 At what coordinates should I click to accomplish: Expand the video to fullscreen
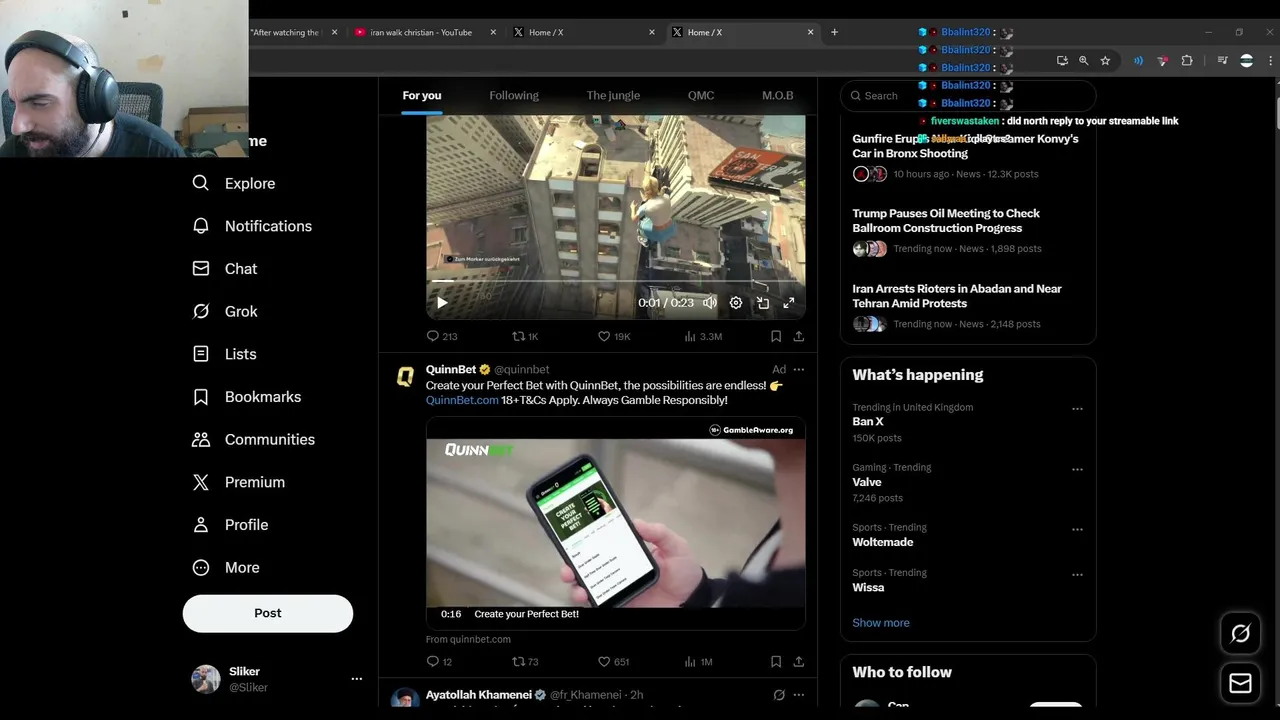coord(789,303)
